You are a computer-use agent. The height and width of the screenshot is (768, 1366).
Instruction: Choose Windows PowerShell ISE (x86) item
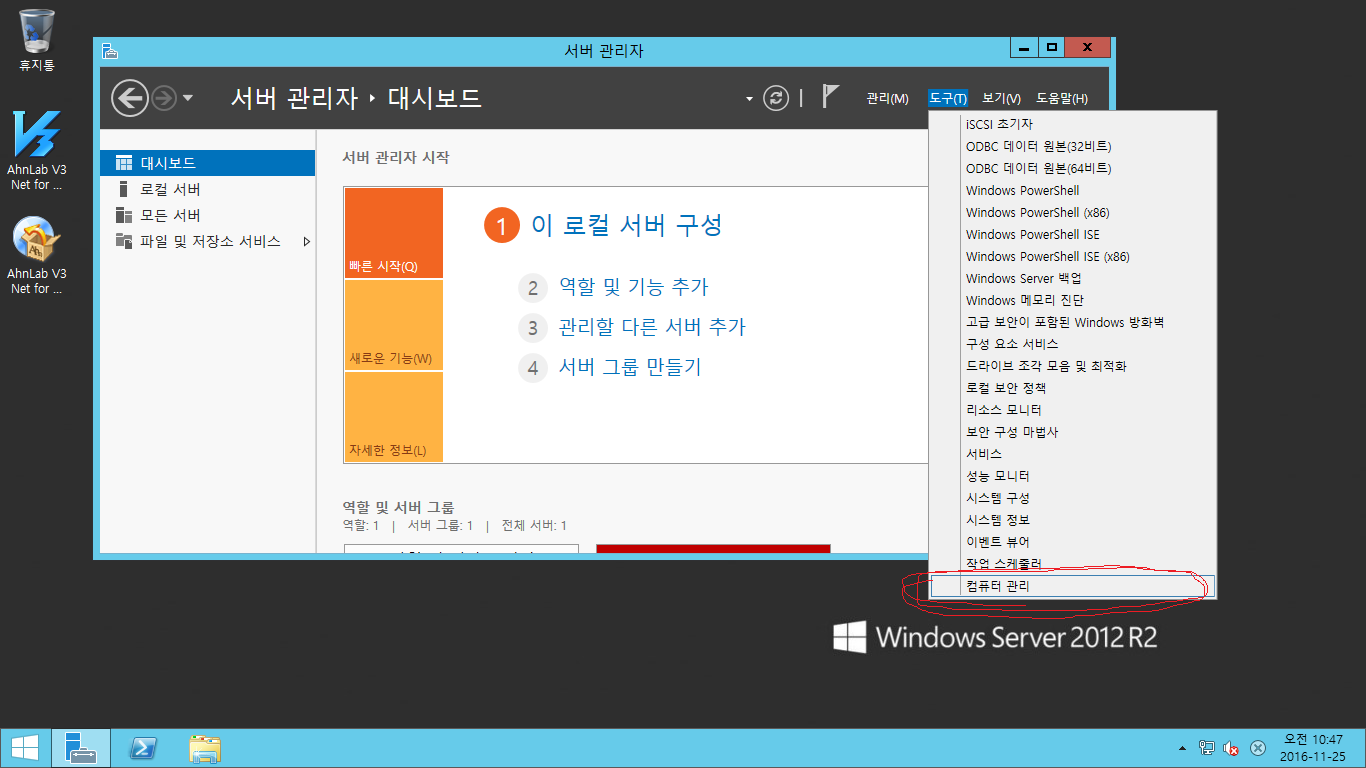1073,257
